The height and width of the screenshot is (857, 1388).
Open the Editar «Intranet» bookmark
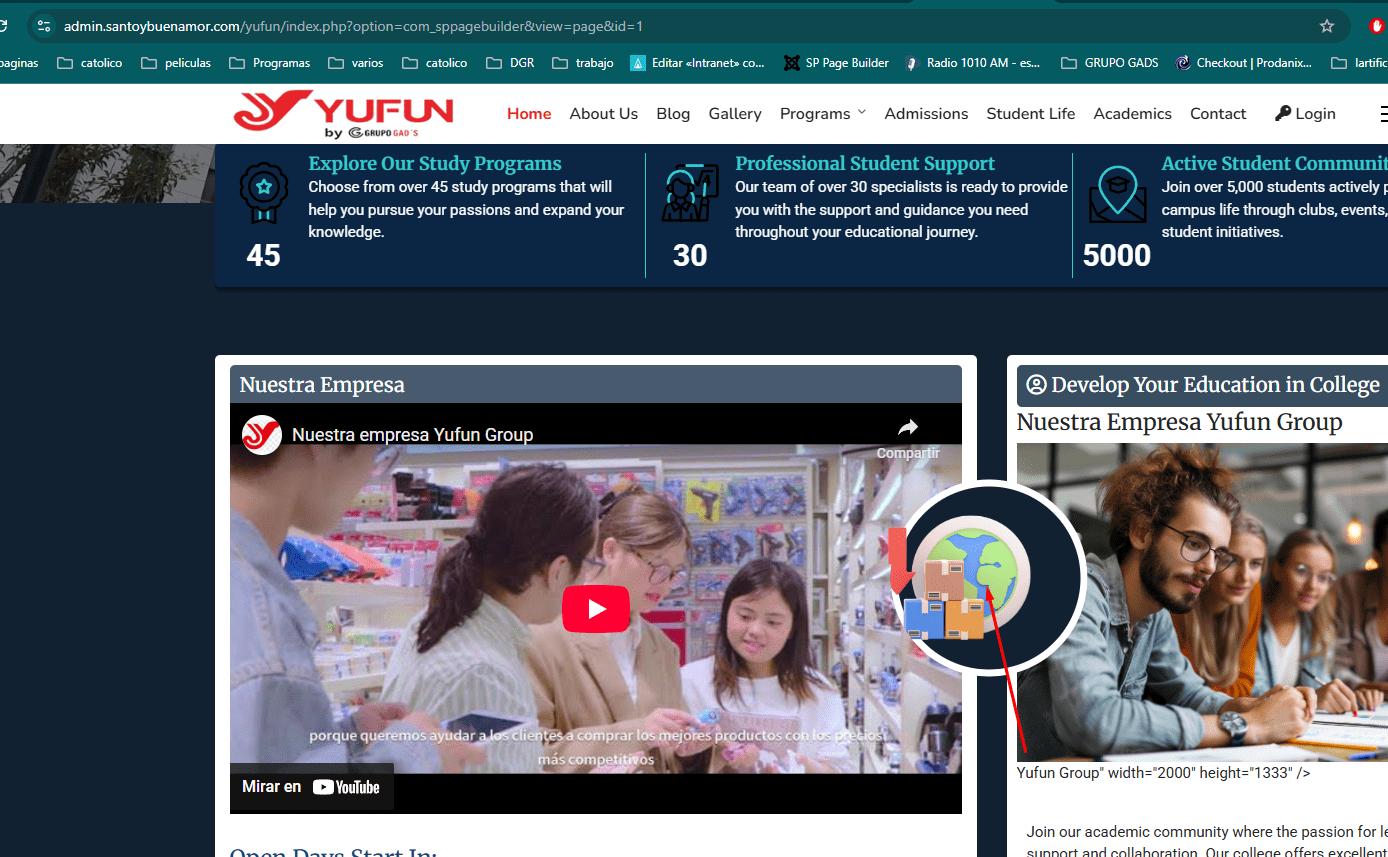(697, 63)
